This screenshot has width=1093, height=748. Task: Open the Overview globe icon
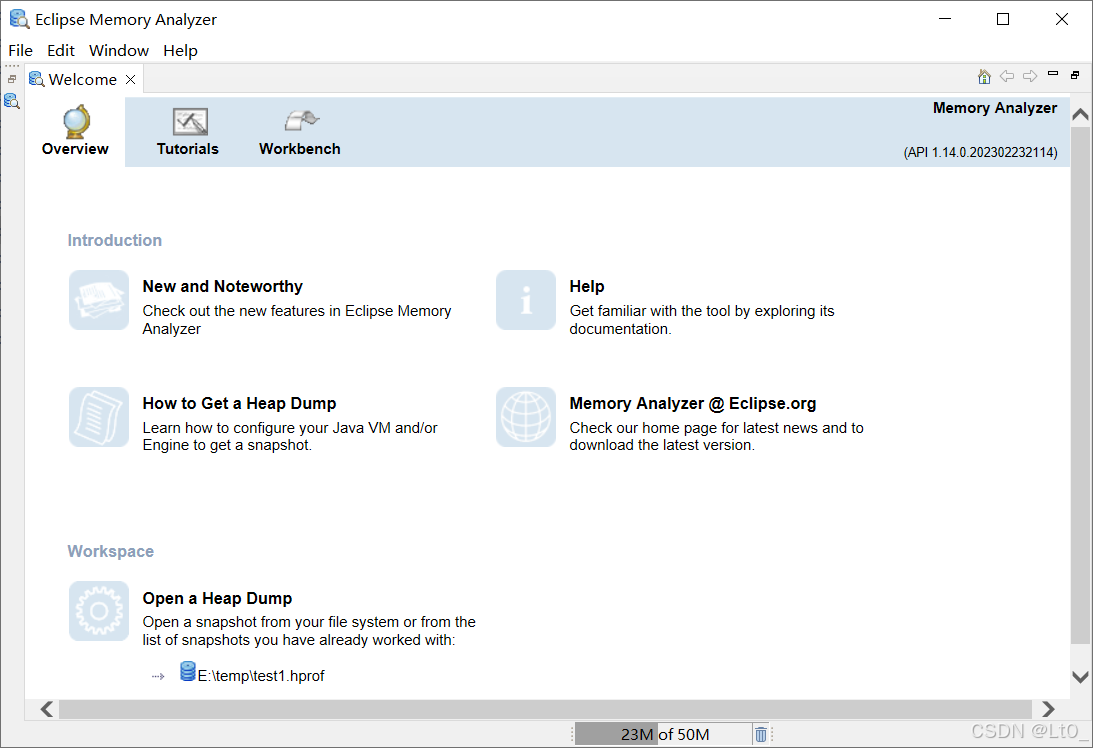(76, 121)
